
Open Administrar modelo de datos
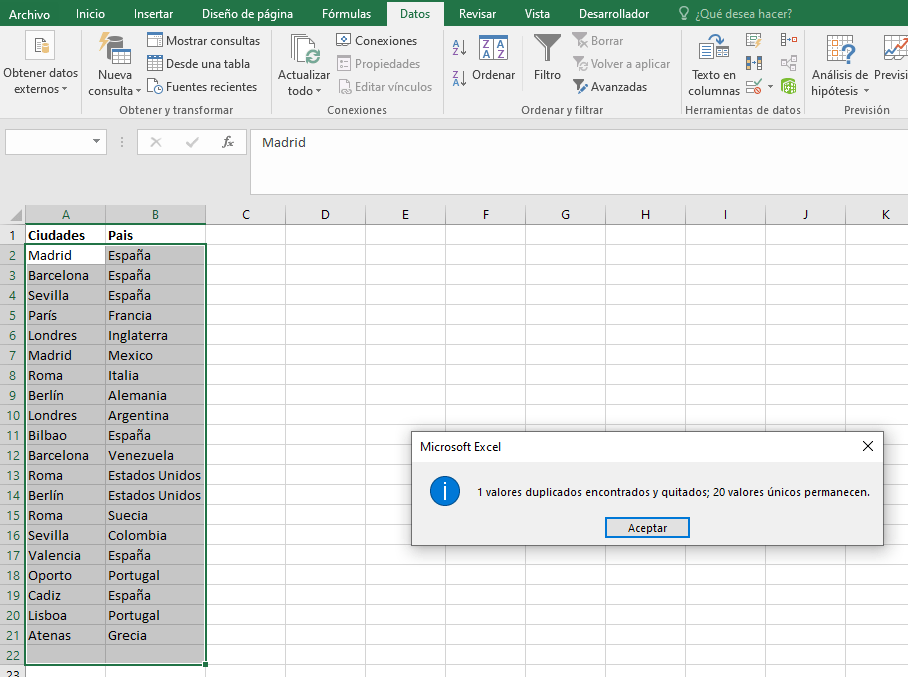[x=789, y=86]
